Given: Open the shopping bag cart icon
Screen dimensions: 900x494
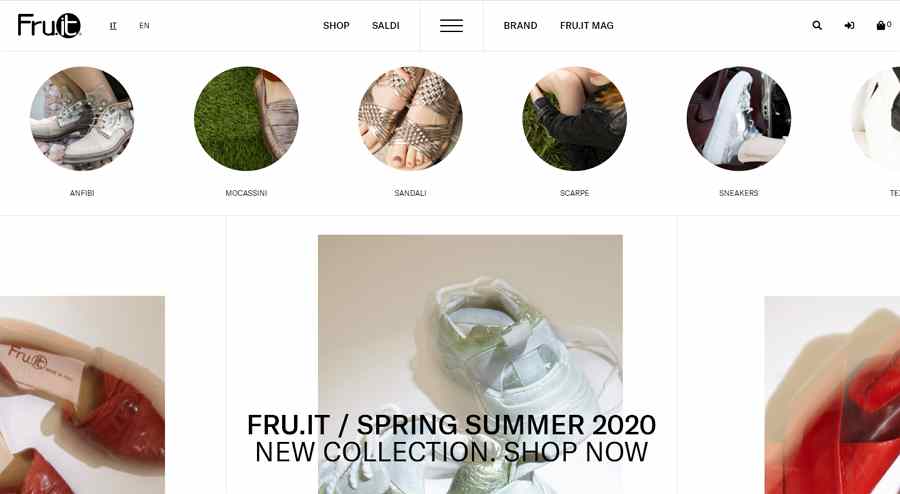Looking at the screenshot, I should [880, 25].
